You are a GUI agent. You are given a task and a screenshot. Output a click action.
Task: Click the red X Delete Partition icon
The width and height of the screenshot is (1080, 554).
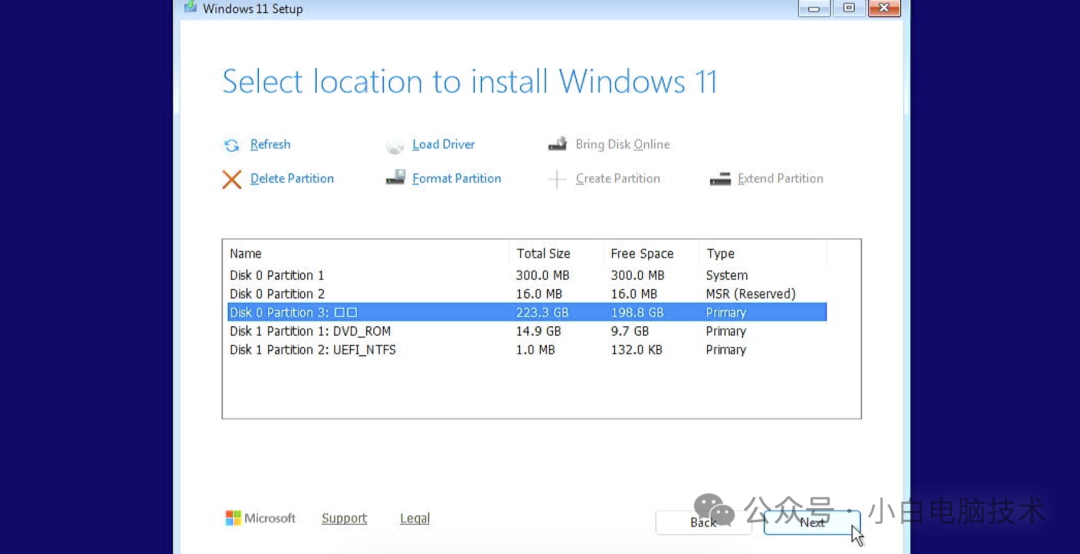[231, 179]
